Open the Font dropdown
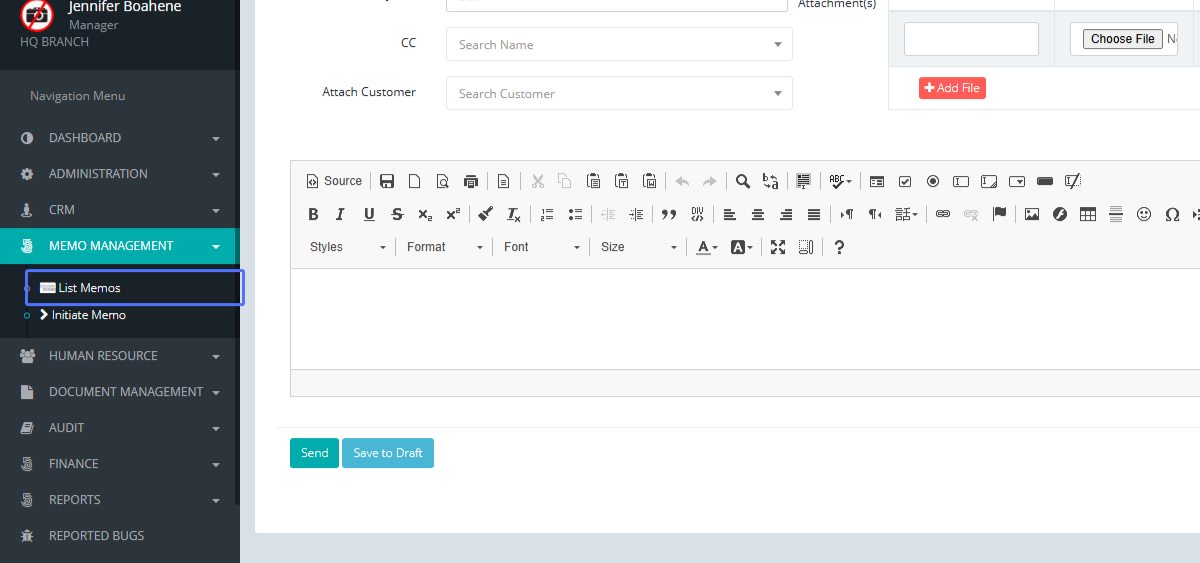Image resolution: width=1200 pixels, height=563 pixels. (x=541, y=247)
